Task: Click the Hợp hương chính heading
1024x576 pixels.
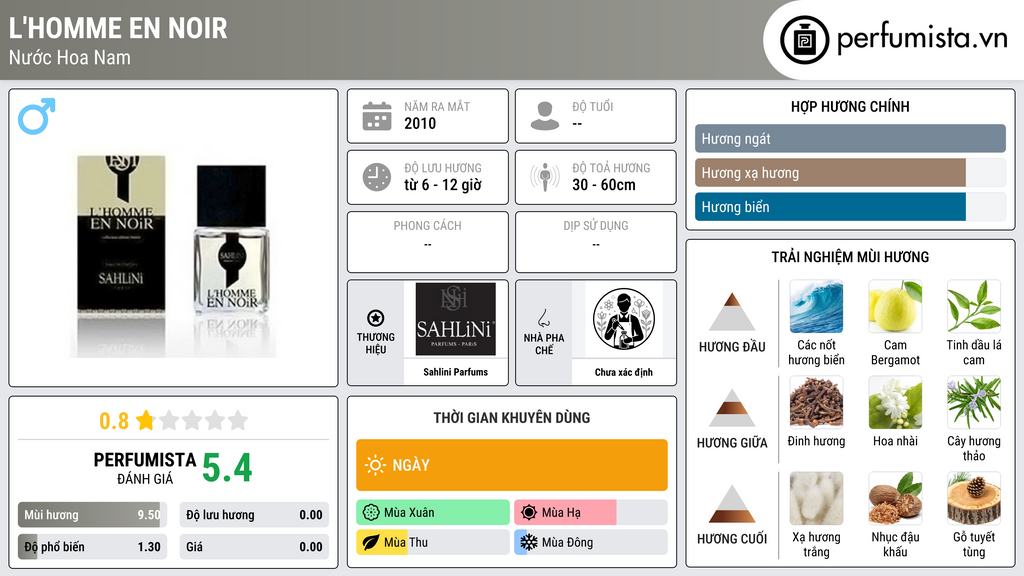Action: point(850,106)
